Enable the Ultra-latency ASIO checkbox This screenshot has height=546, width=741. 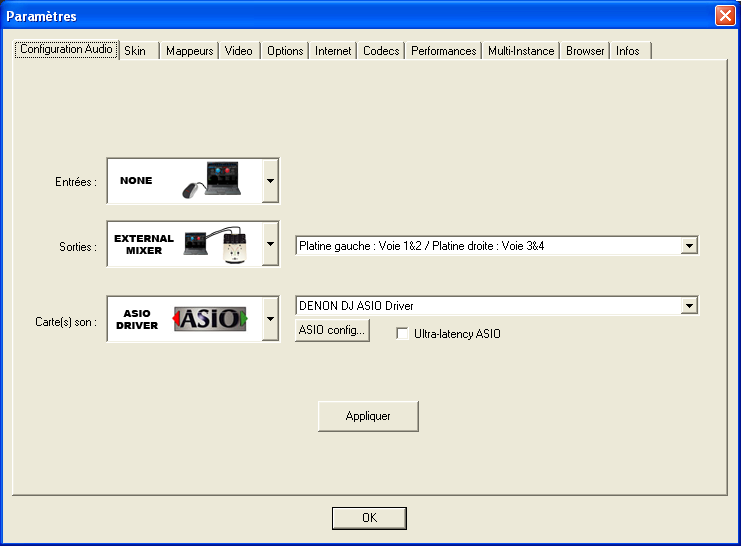point(403,333)
